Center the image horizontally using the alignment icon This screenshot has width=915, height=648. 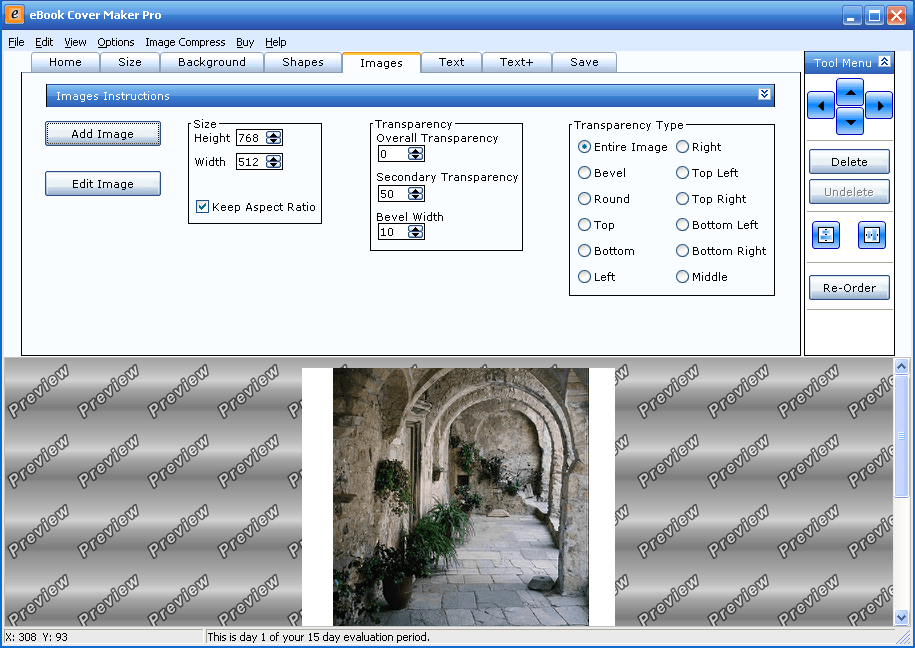coord(871,235)
